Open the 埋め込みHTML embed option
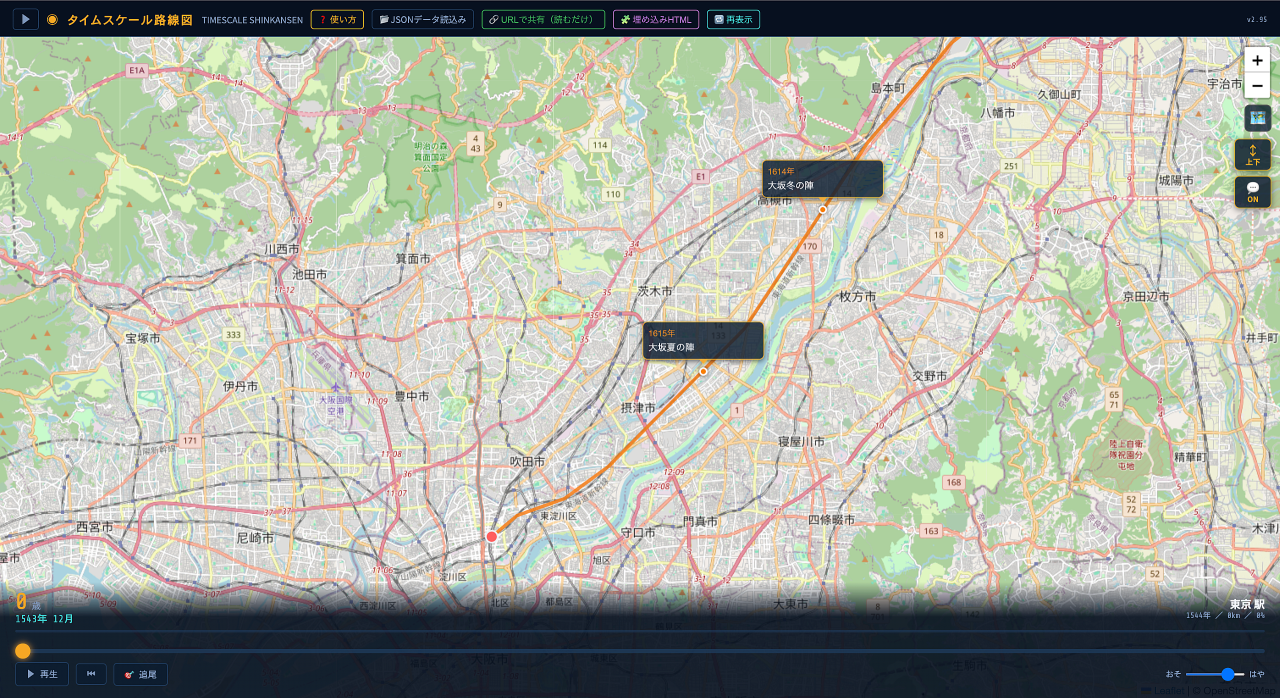This screenshot has height=698, width=1280. point(655,19)
